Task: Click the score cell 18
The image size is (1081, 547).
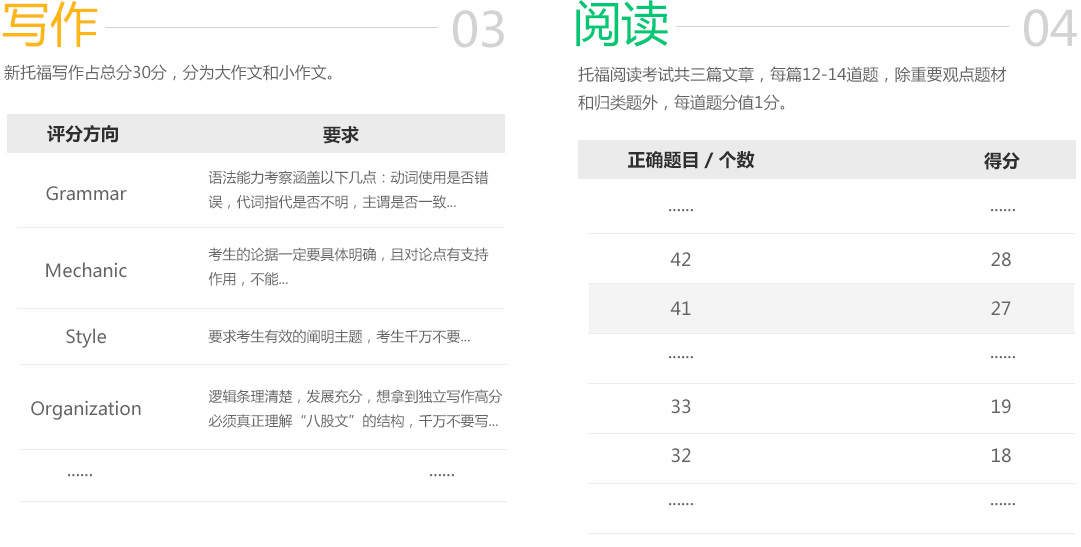Action: [1001, 455]
